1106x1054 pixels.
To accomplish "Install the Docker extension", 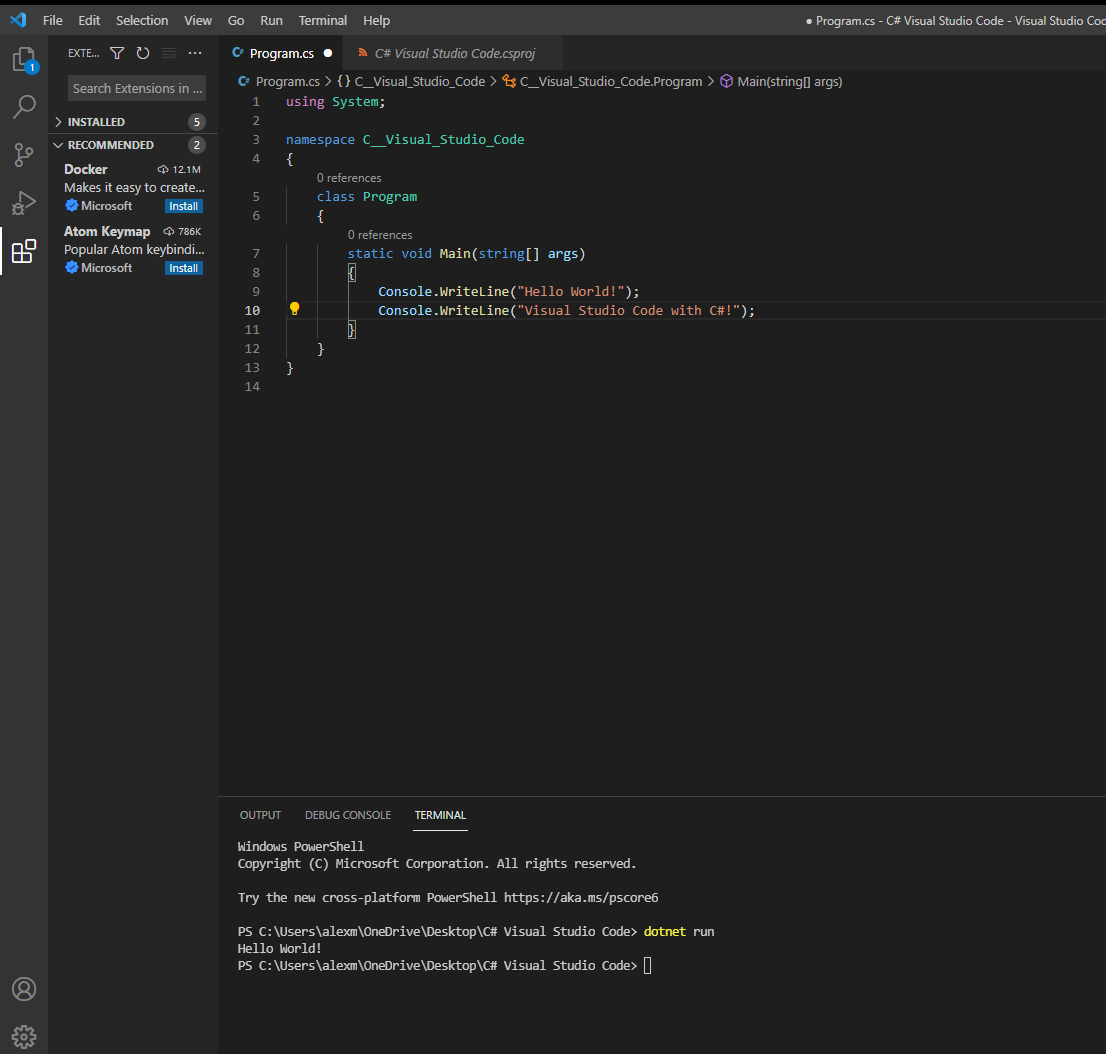I will point(183,206).
